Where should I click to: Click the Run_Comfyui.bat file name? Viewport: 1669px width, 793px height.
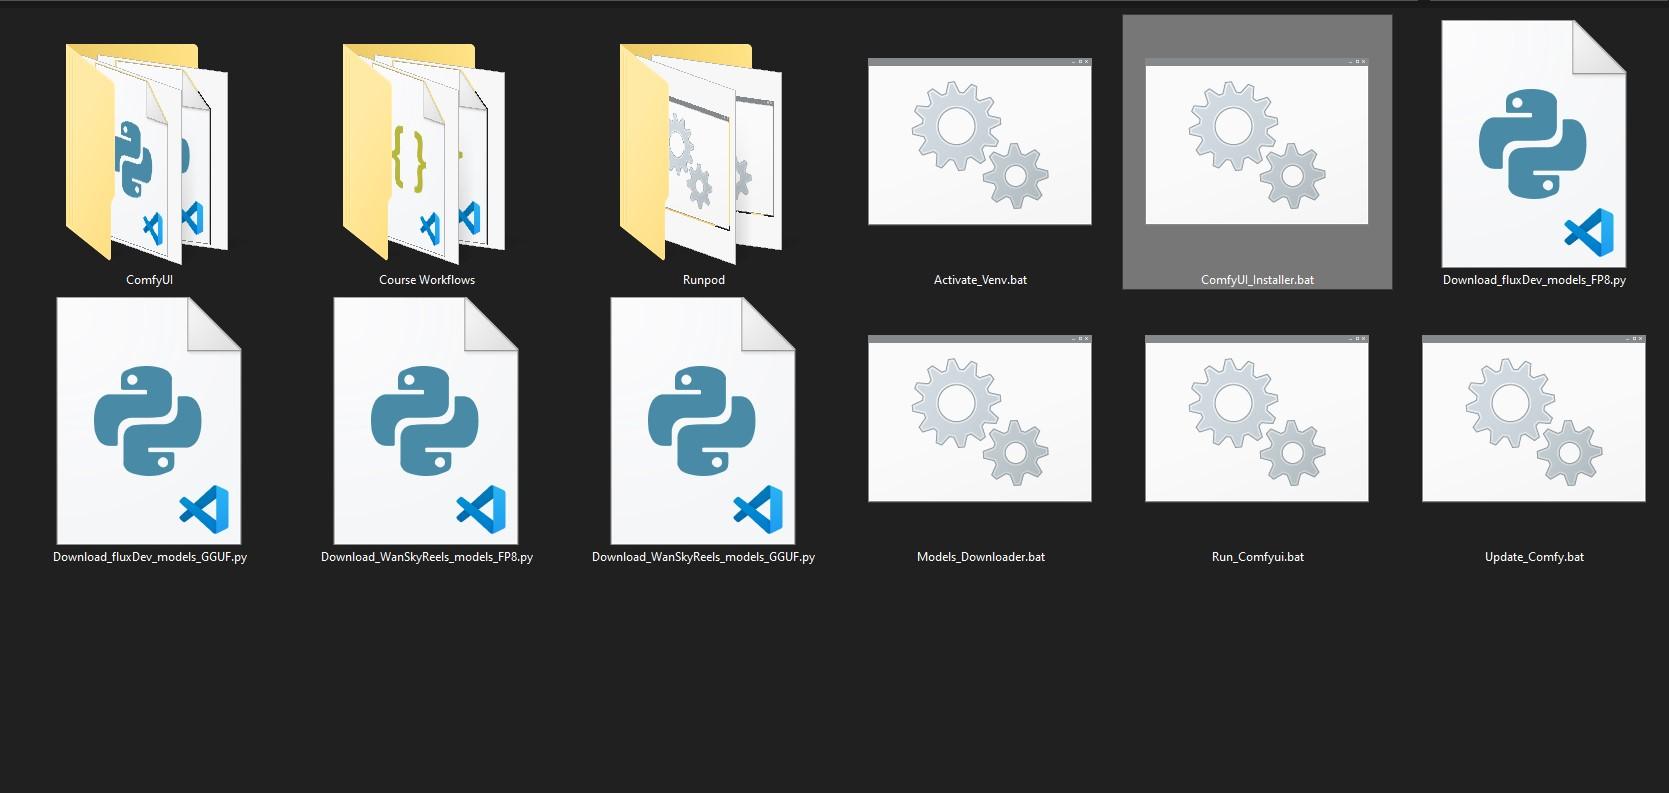coord(1258,557)
